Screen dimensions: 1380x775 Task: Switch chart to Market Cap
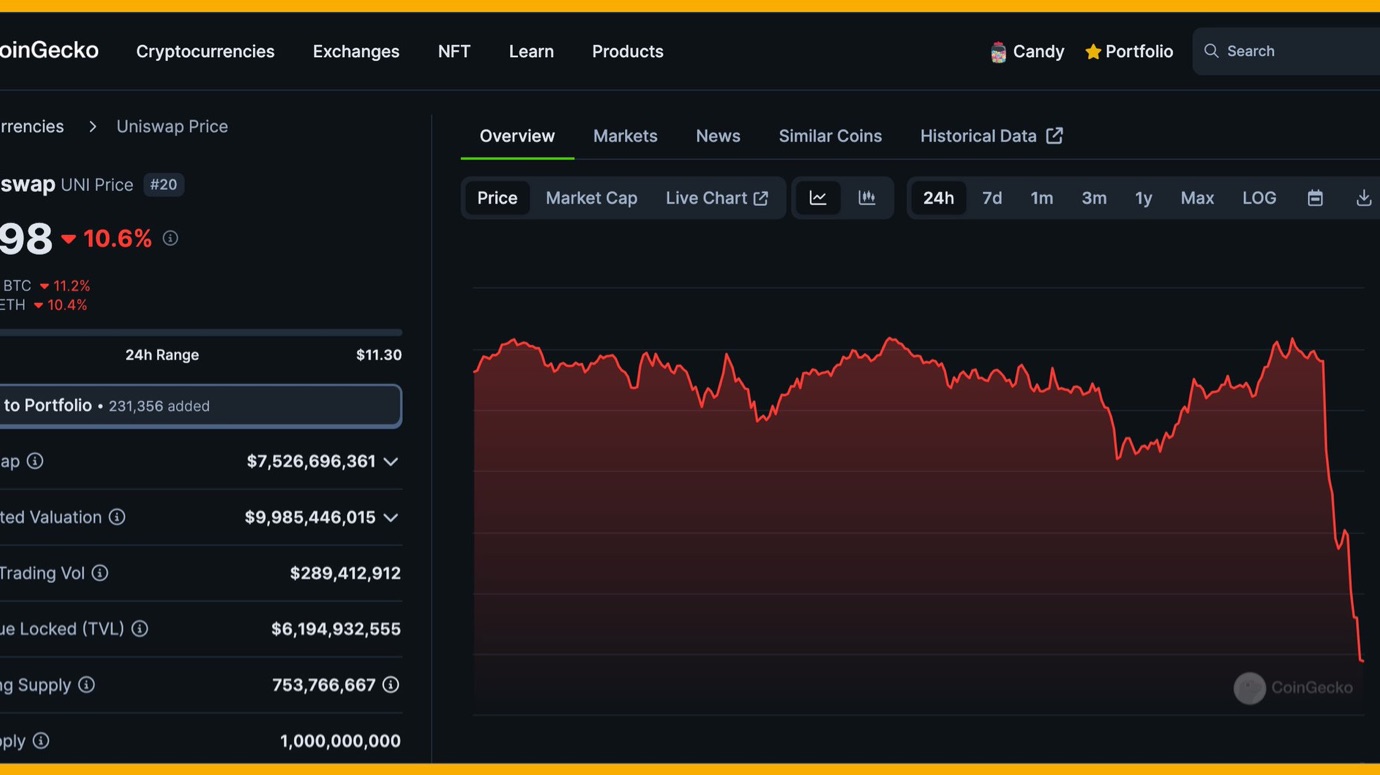coord(591,198)
